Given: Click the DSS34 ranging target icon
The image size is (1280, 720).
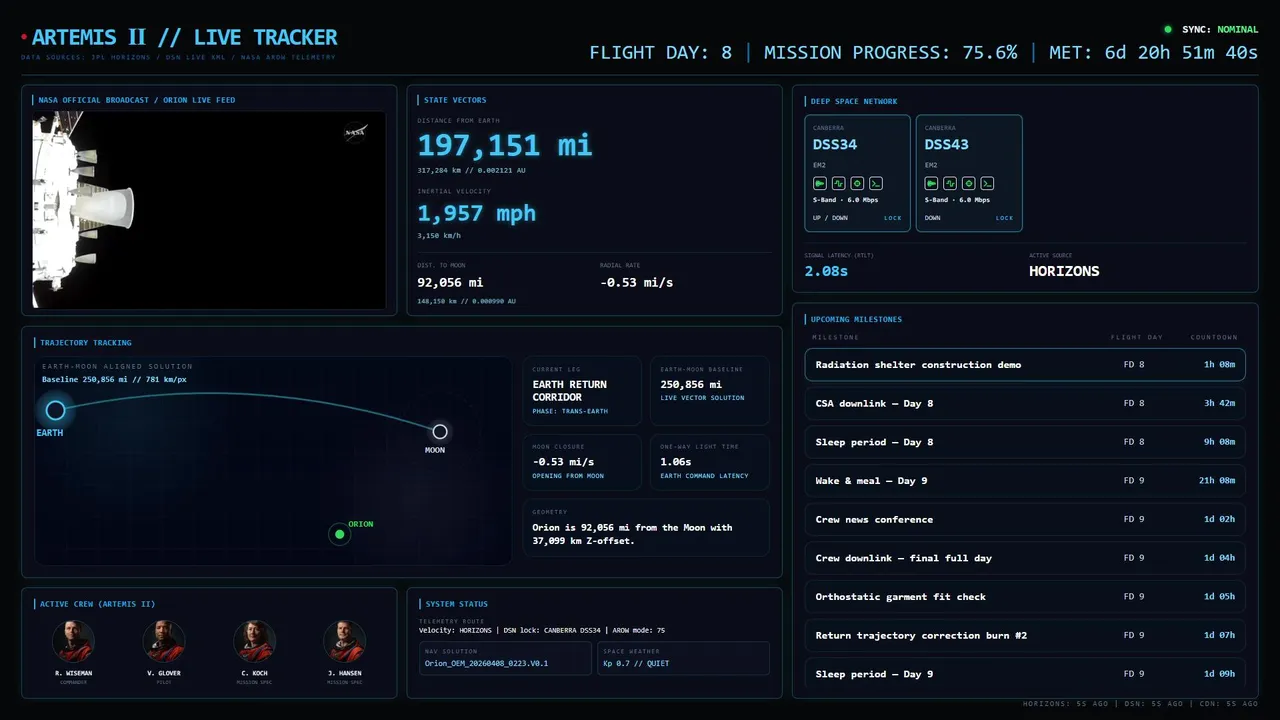Looking at the screenshot, I should [857, 184].
